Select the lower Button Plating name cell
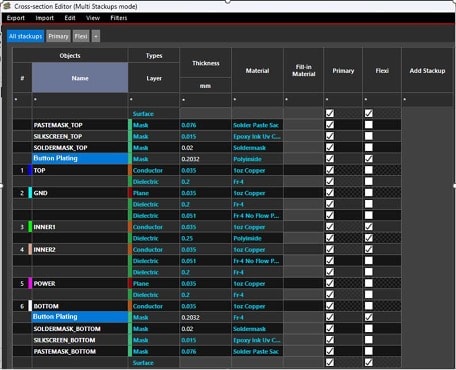 [x=80, y=317]
